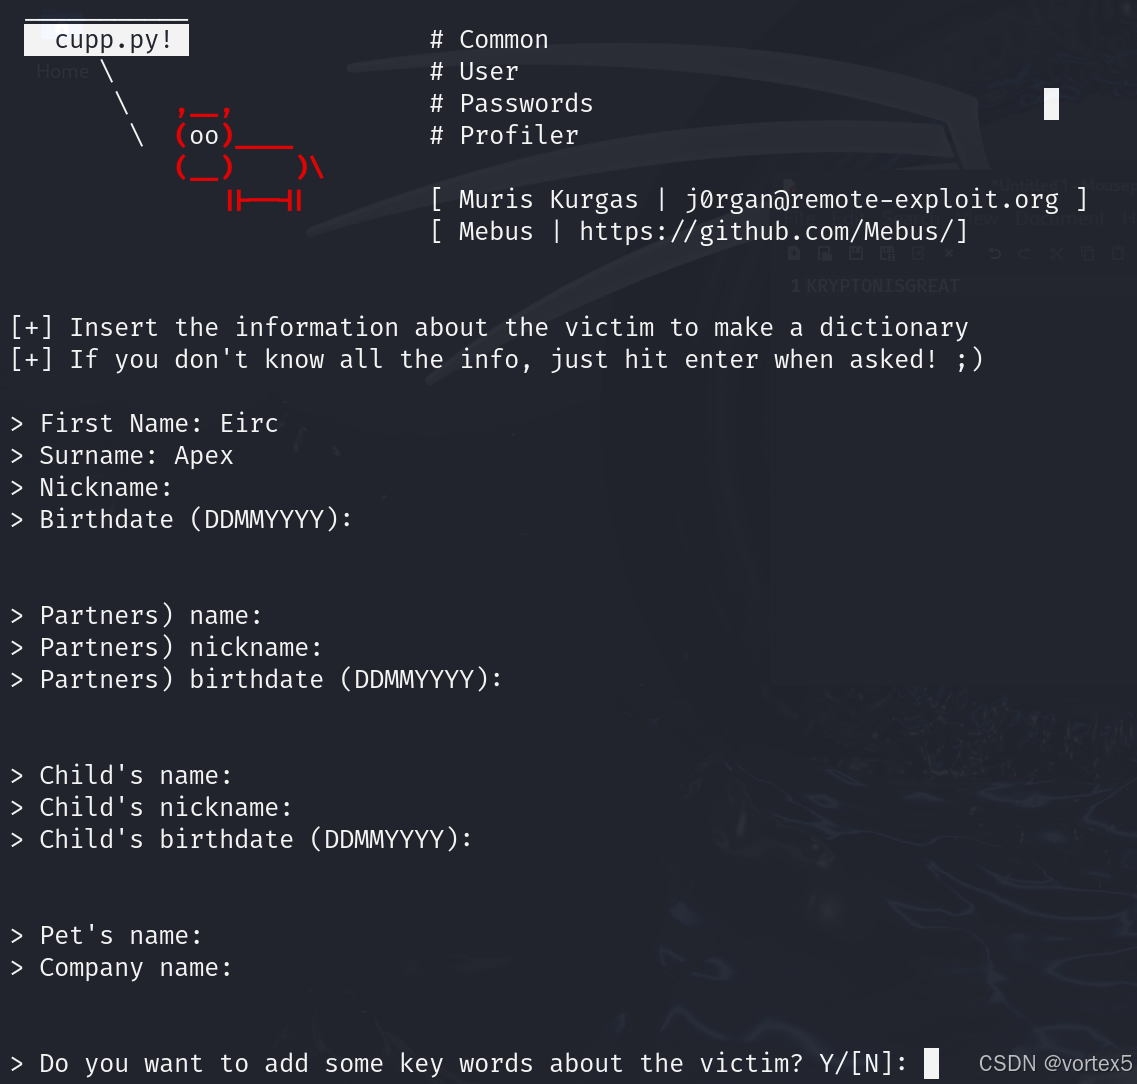Click the faint Home desktop icon label
Viewport: 1137px width, 1084px height.
pyautogui.click(x=62, y=72)
